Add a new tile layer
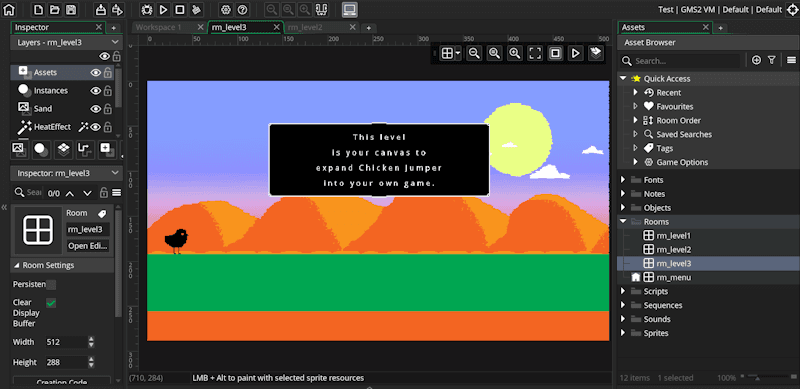This screenshot has width=800, height=389. 63,149
